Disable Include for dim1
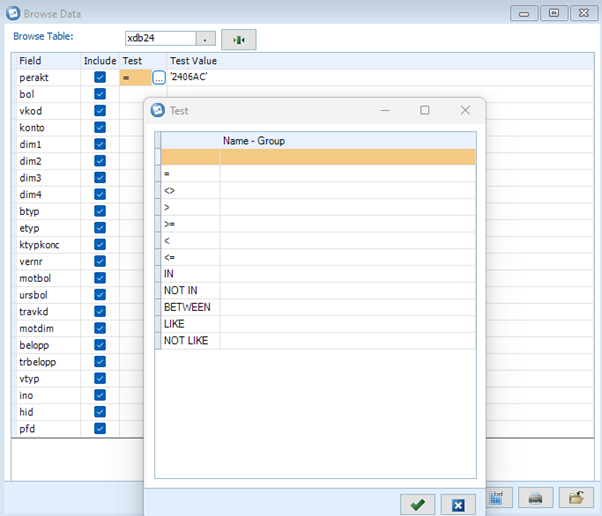Screen dimensions: 602x516 pos(100,144)
